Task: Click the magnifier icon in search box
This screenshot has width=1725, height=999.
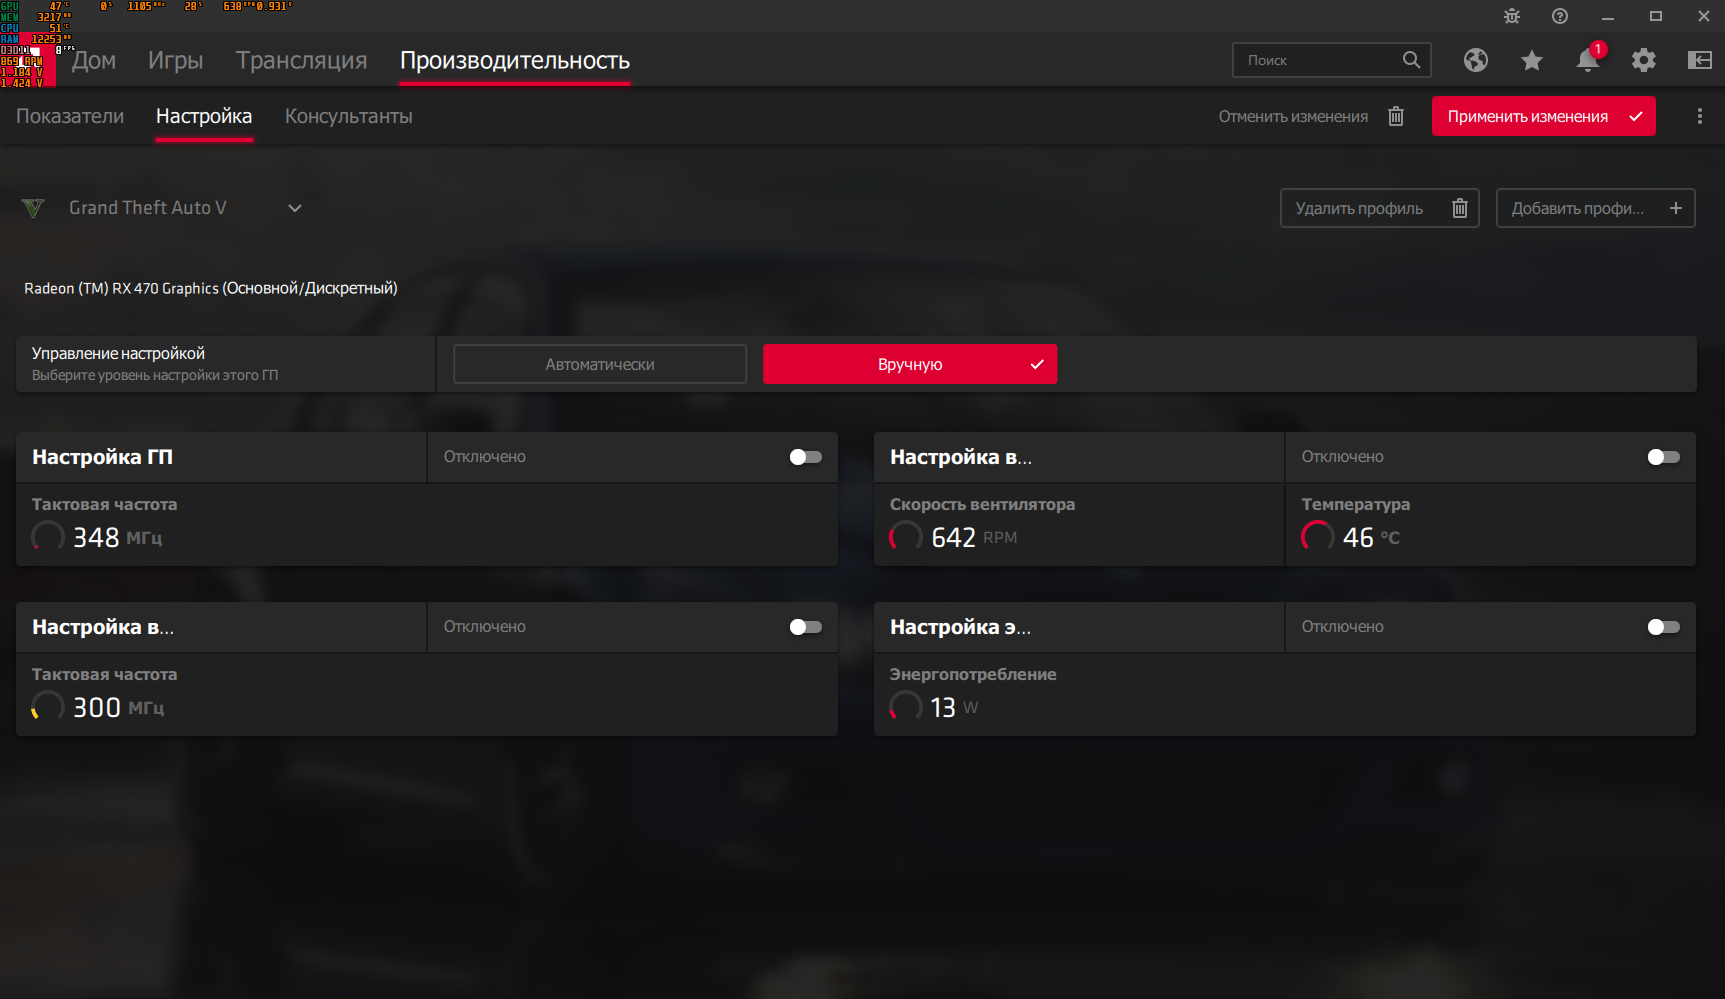Action: point(1411,60)
